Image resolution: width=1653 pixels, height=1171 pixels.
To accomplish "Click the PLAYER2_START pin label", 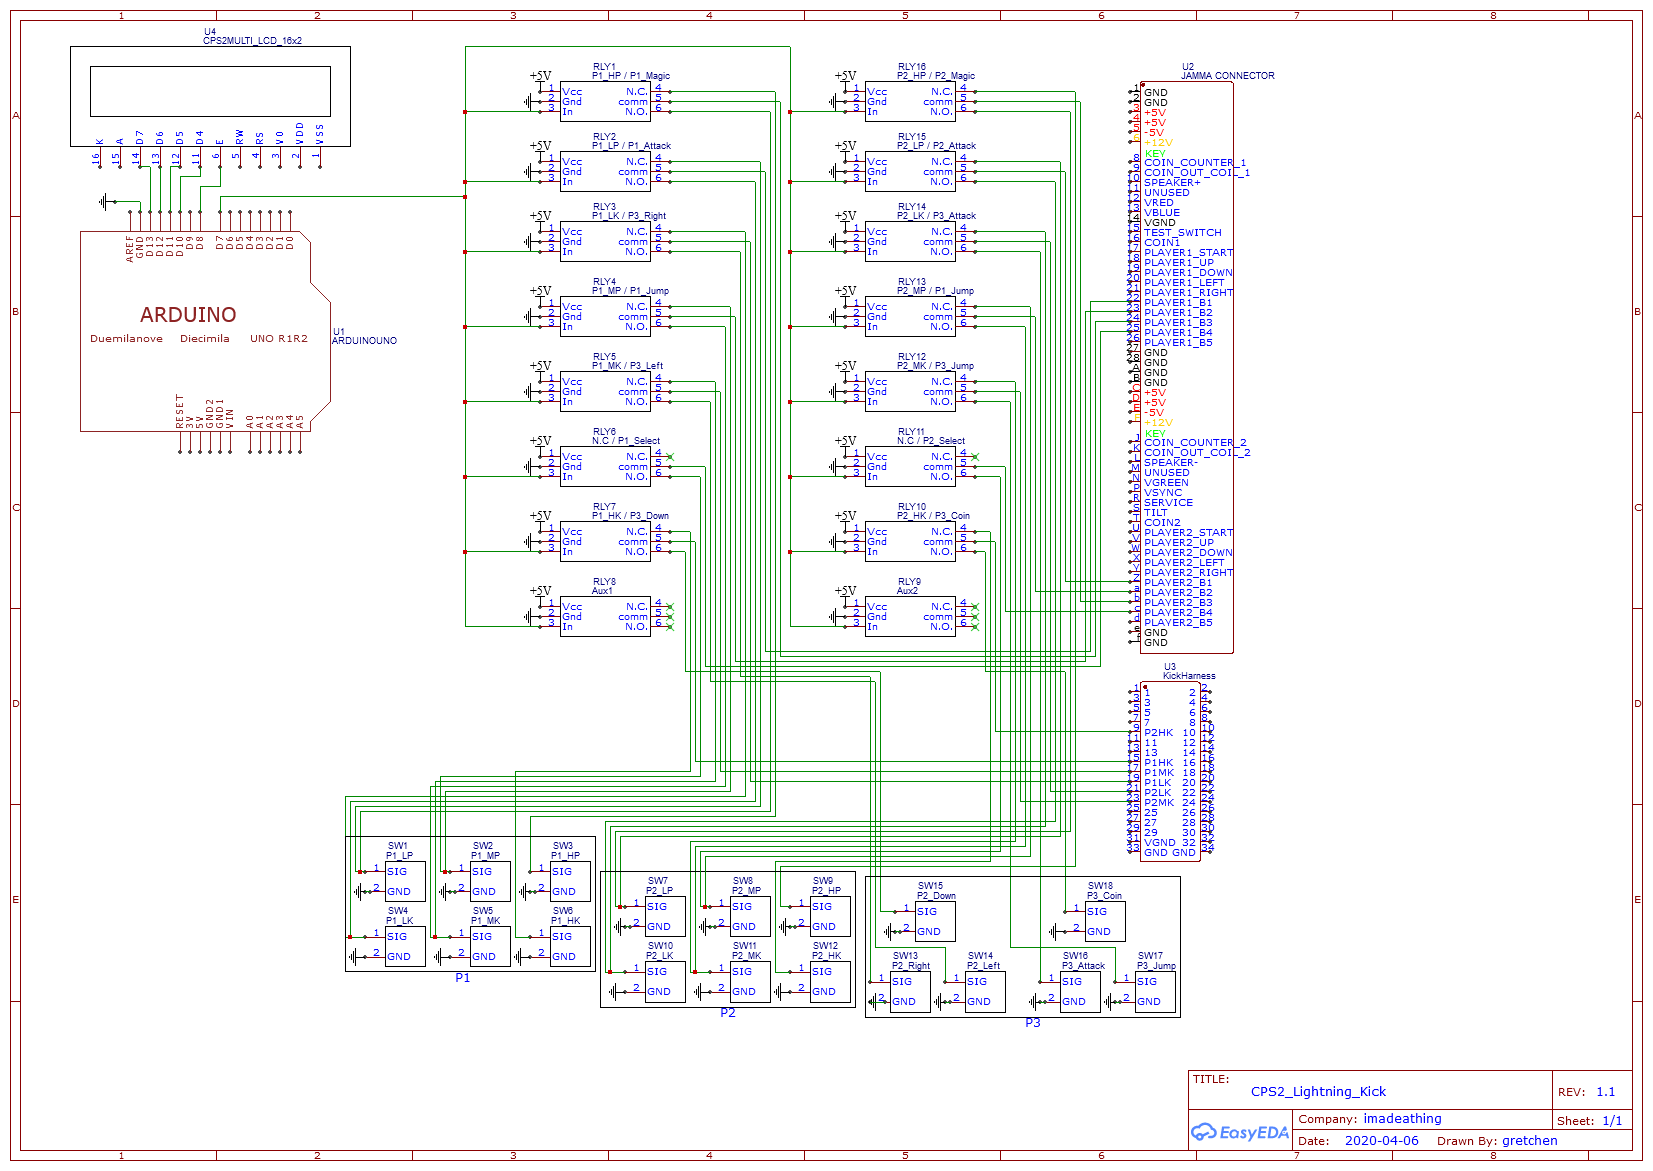I will pos(1189,533).
